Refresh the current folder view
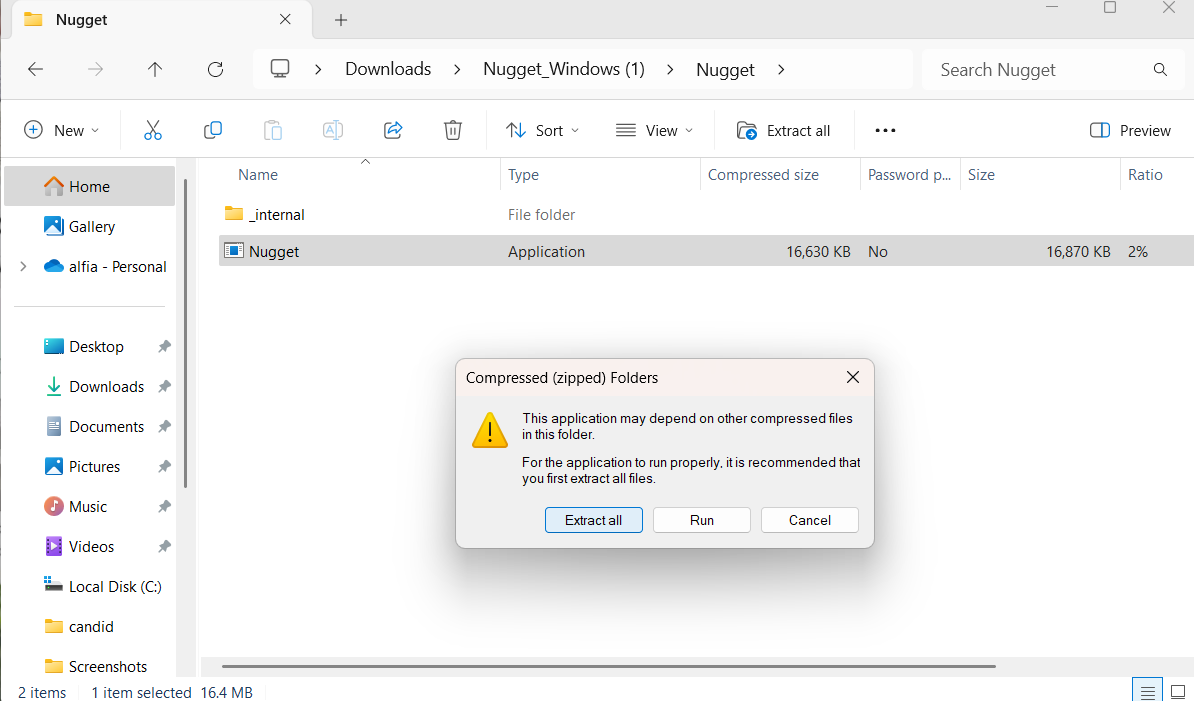1194x701 pixels. pyautogui.click(x=215, y=69)
